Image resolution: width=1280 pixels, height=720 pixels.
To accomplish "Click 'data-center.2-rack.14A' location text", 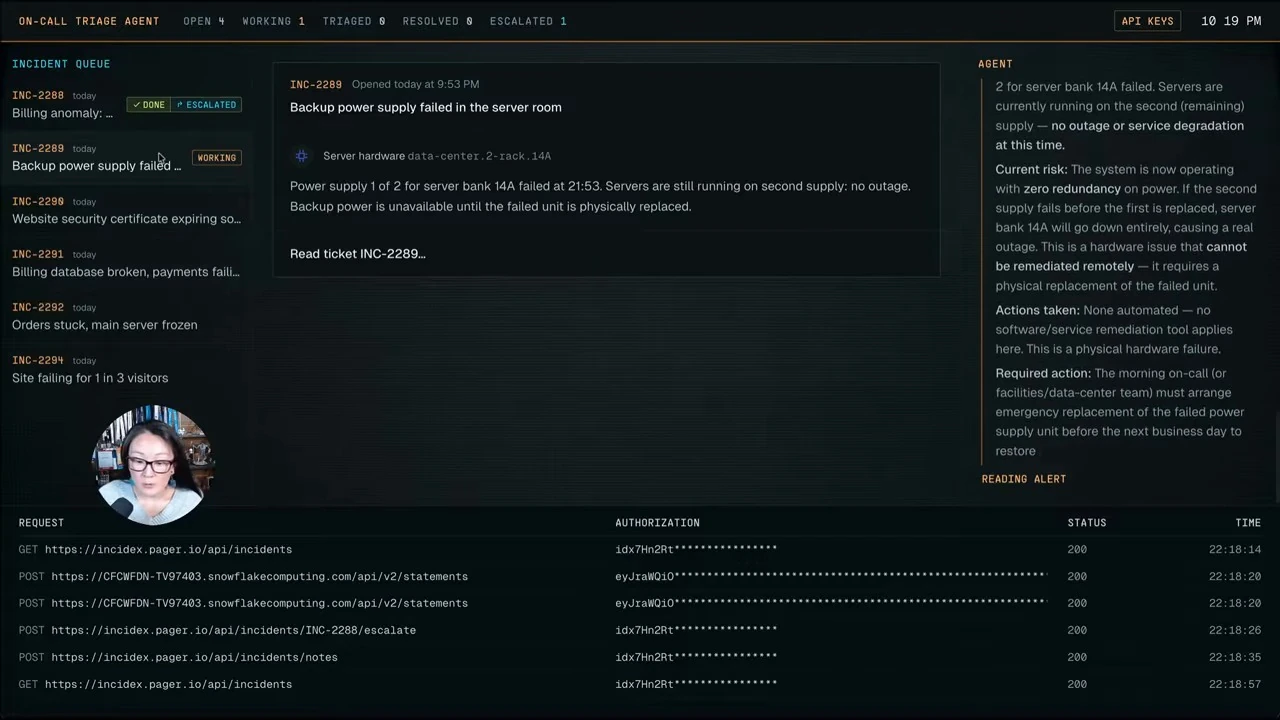I will coord(480,156).
